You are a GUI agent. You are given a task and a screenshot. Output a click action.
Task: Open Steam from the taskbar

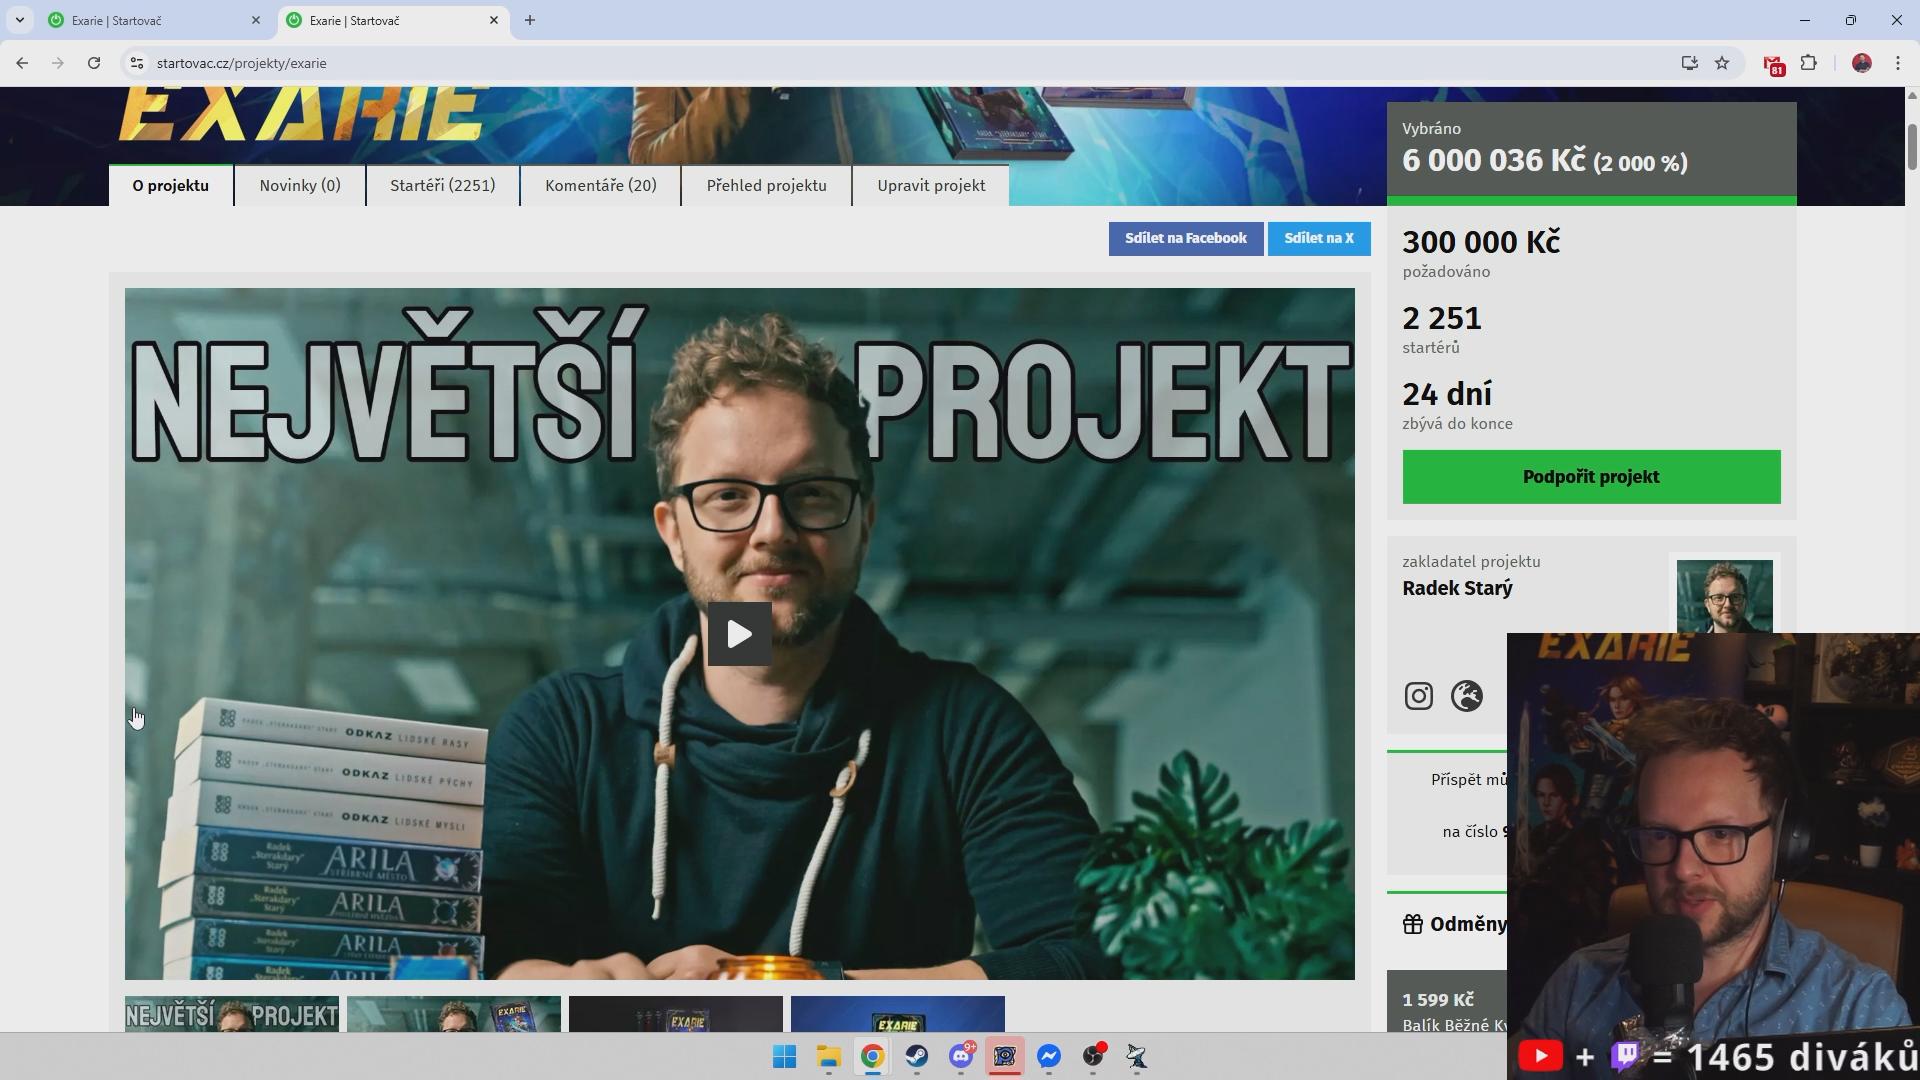pyautogui.click(x=916, y=1056)
